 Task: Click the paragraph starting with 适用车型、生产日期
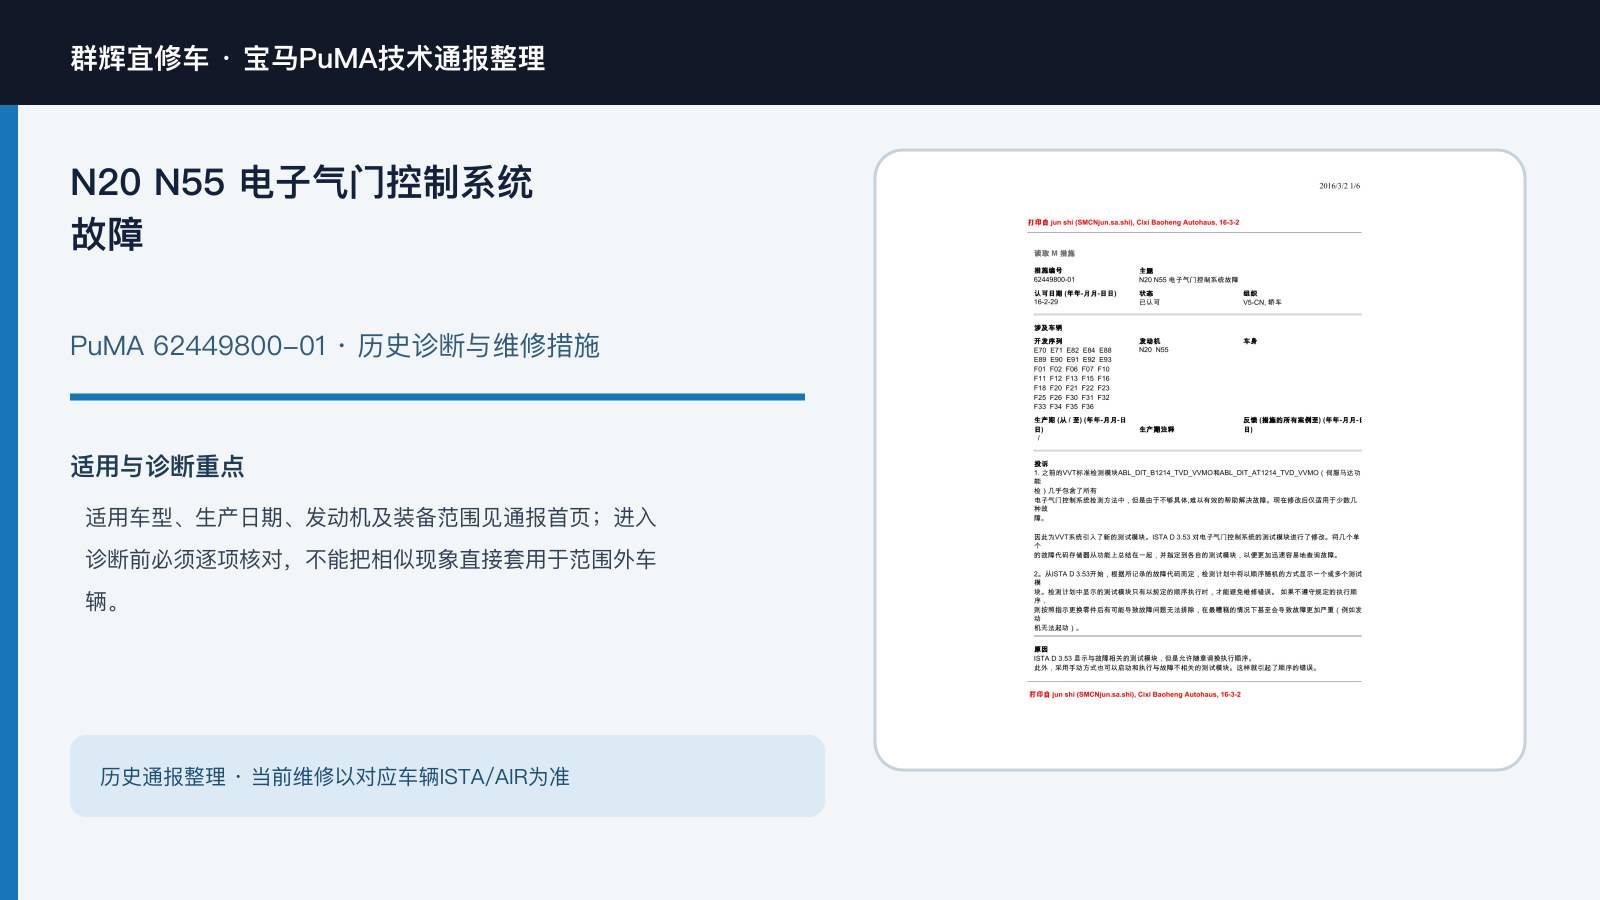coord(371,559)
